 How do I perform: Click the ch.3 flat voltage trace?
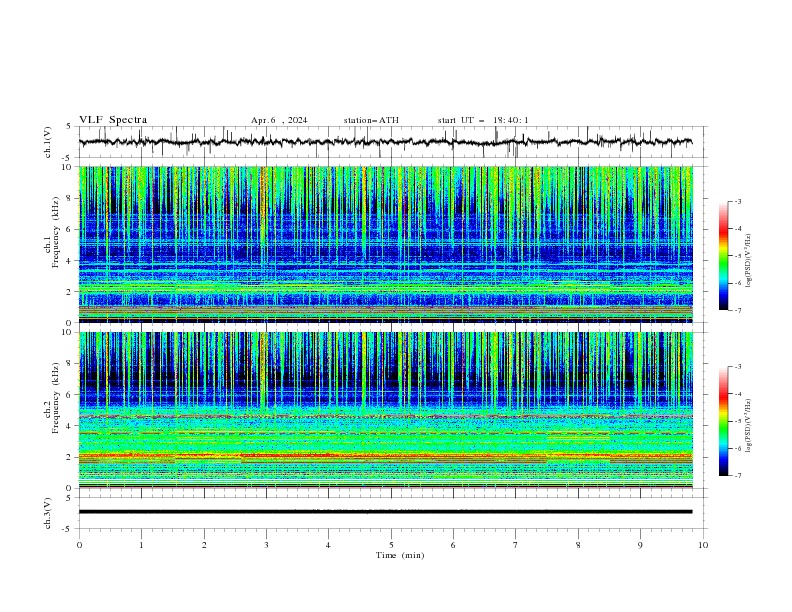[x=385, y=512]
